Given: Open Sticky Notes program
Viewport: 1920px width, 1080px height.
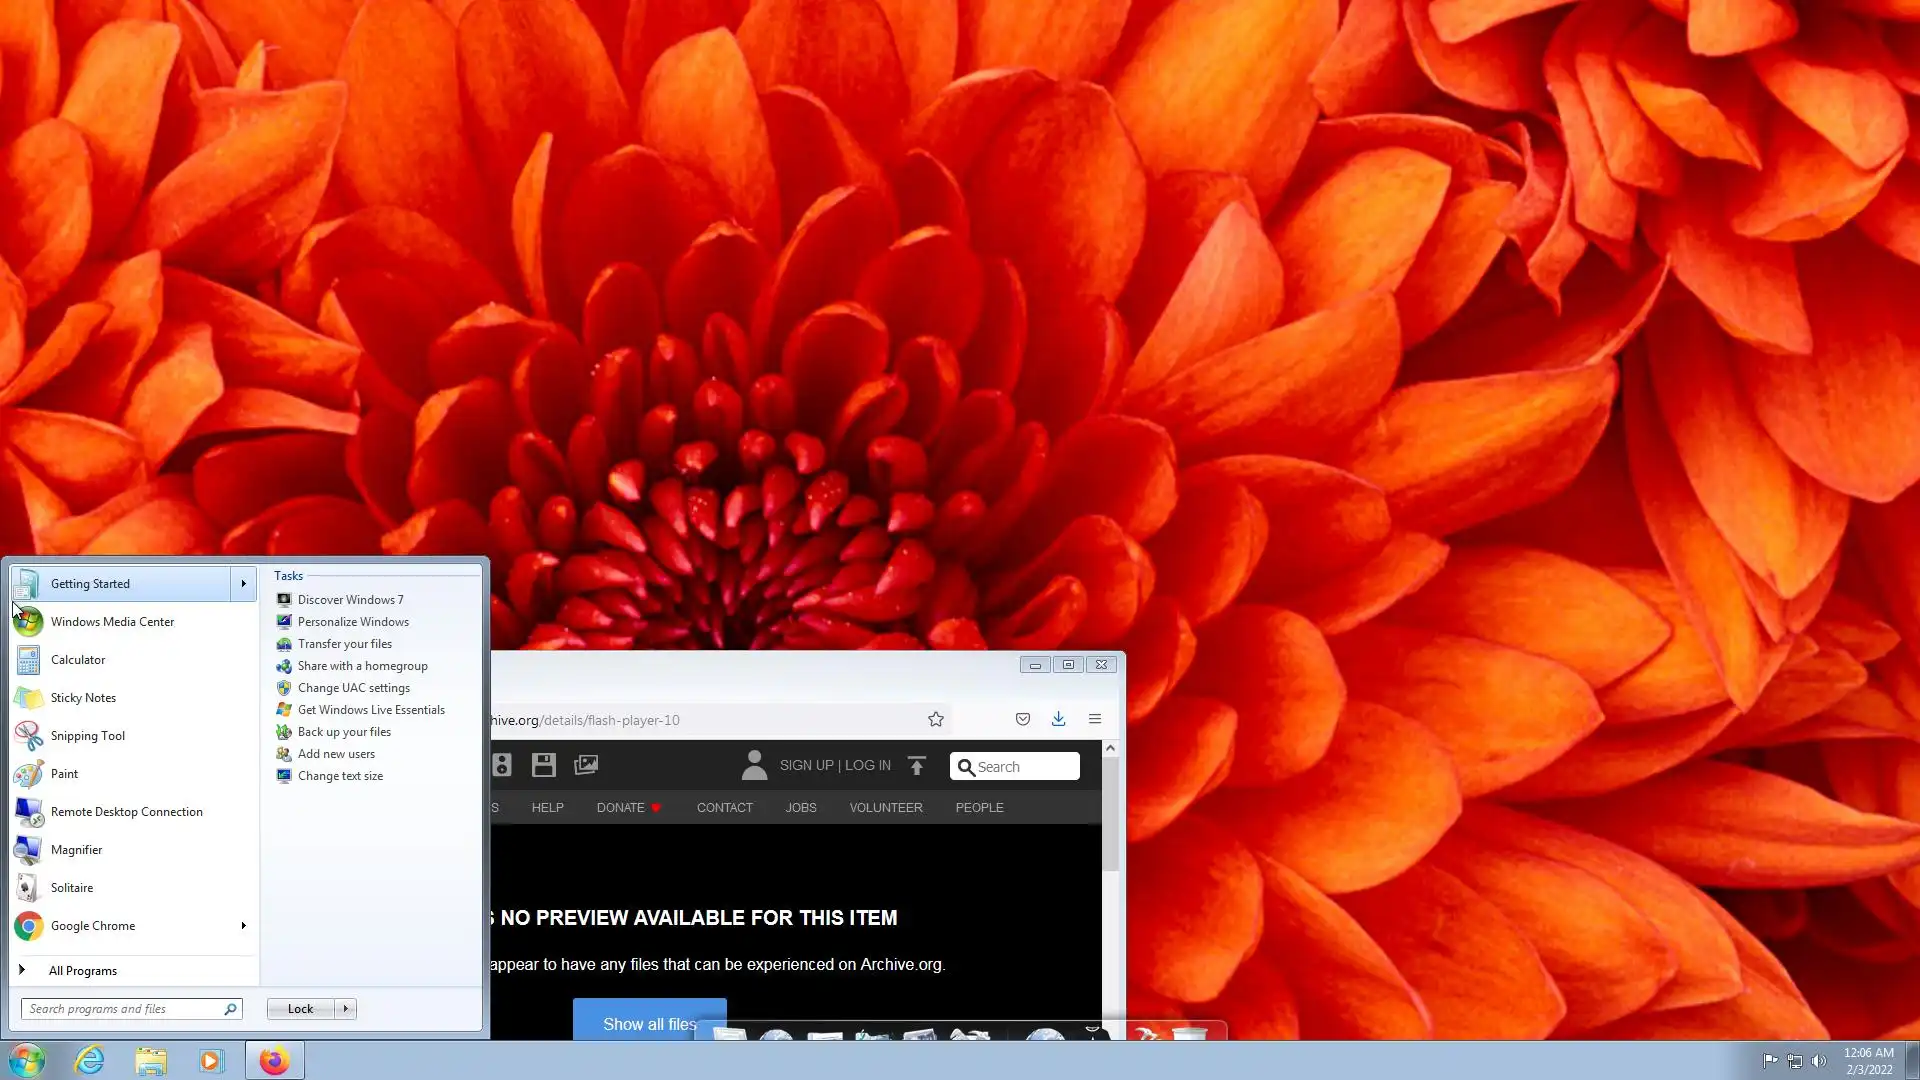Looking at the screenshot, I should (83, 698).
